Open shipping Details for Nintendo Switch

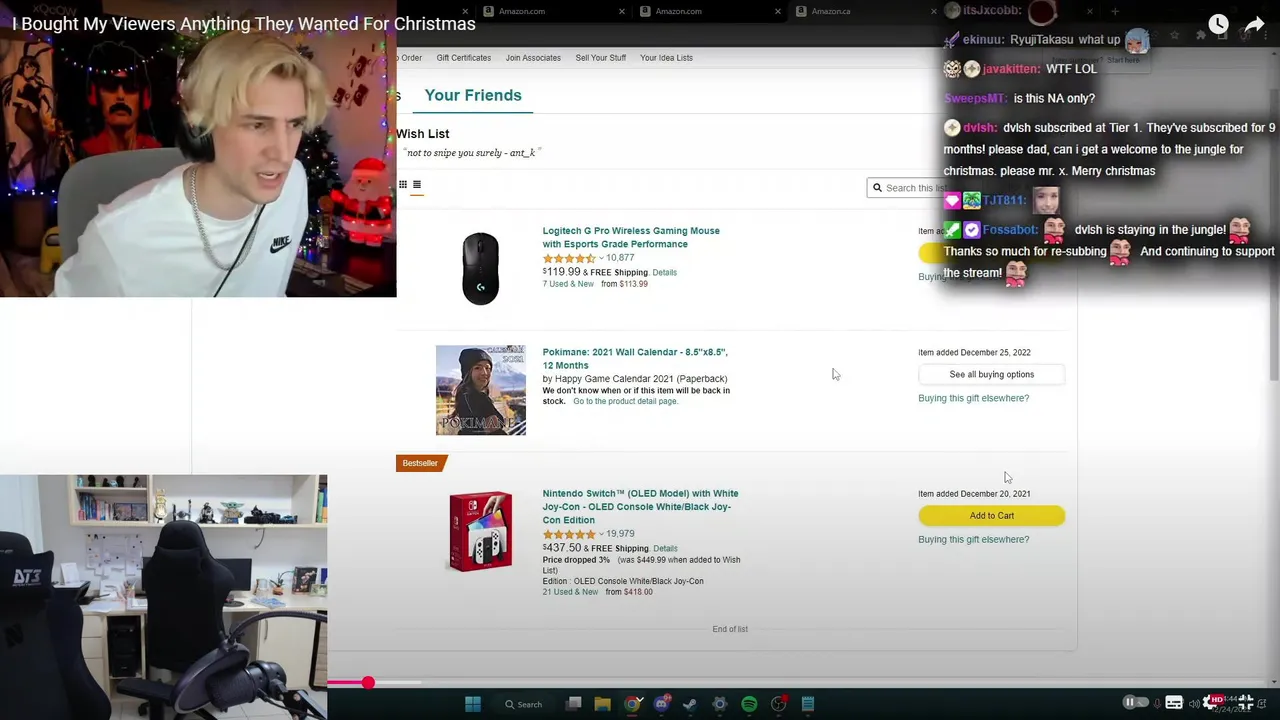coord(665,549)
